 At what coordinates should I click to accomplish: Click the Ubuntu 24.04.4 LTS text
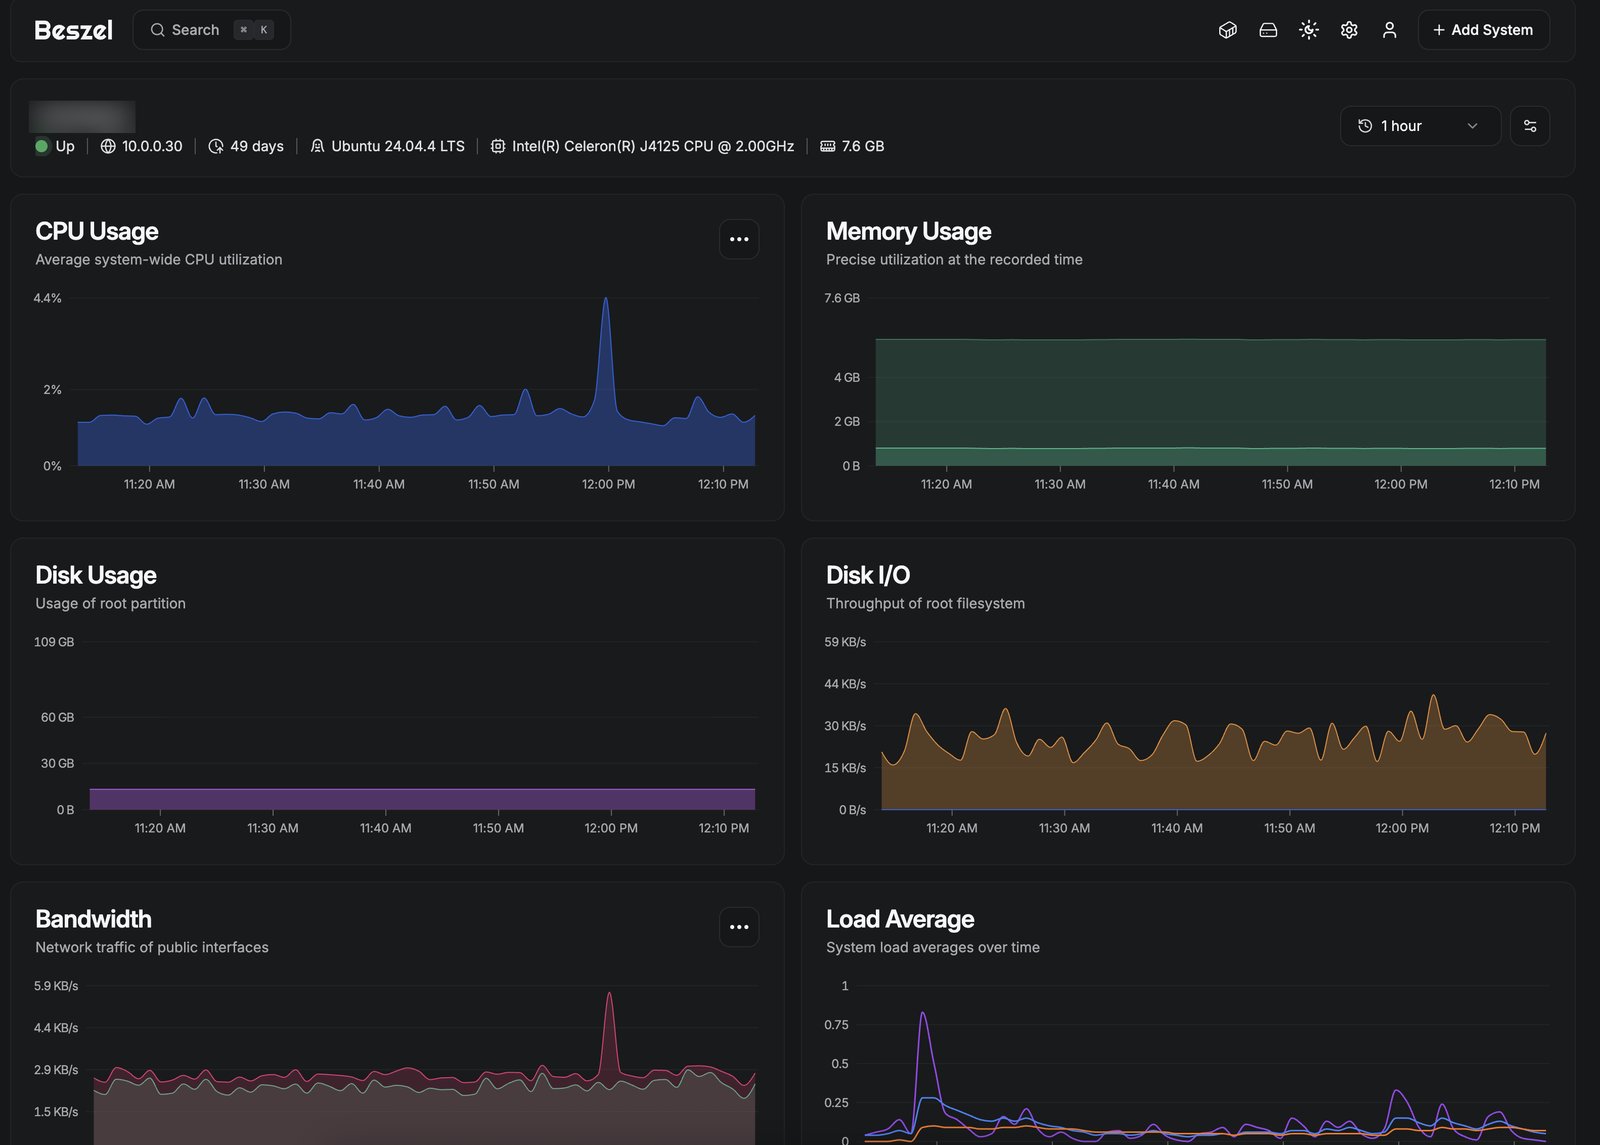tap(398, 146)
